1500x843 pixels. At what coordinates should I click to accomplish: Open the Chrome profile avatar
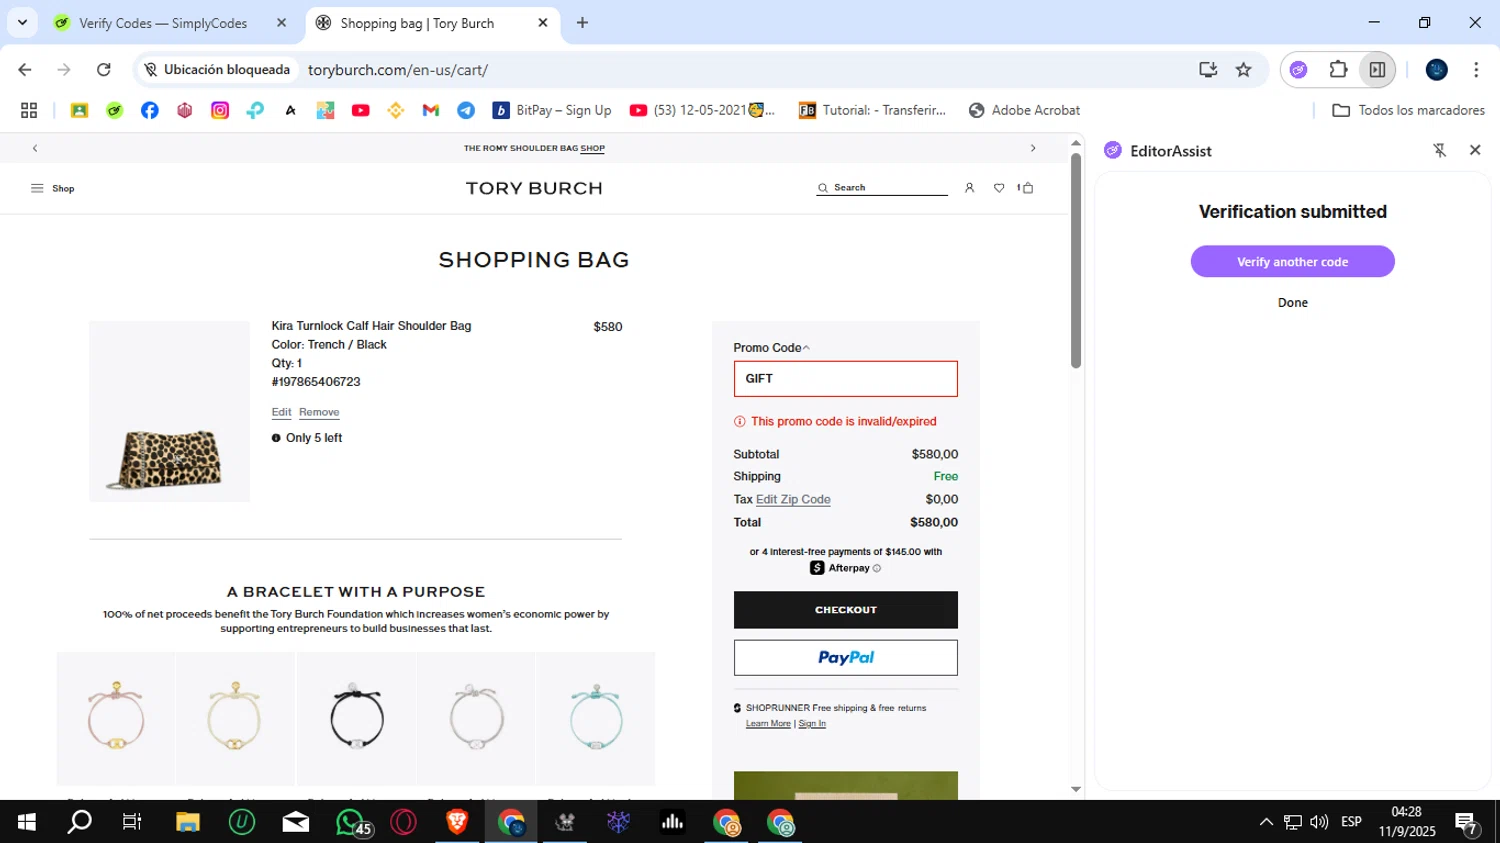1437,70
